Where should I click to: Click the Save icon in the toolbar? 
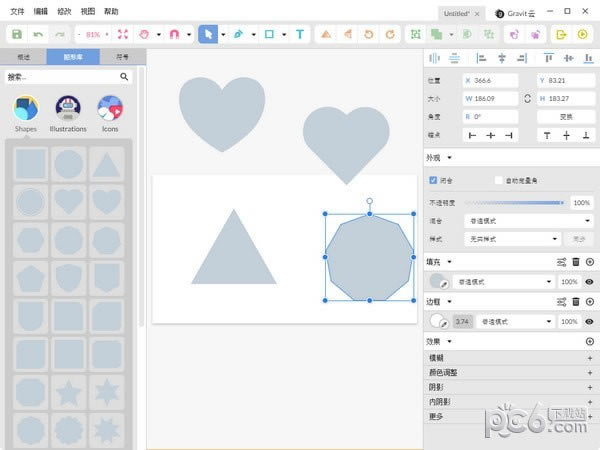pos(17,34)
